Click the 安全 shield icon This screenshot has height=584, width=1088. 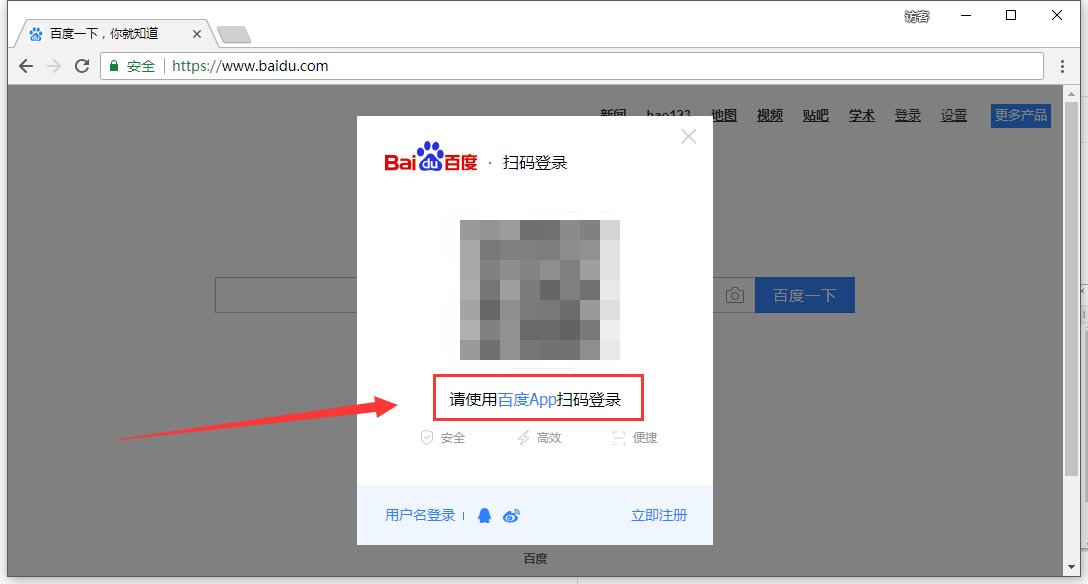pyautogui.click(x=428, y=437)
